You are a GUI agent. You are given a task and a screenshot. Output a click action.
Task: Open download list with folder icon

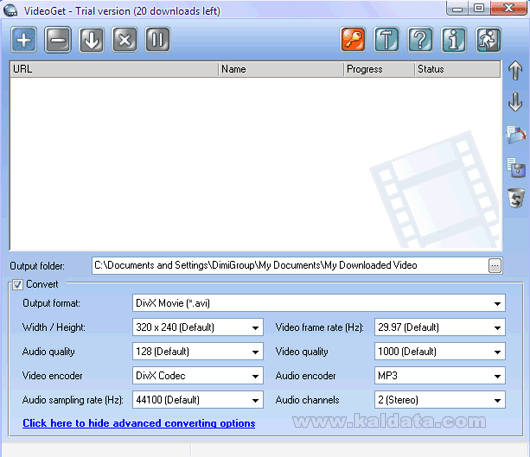coord(516,135)
